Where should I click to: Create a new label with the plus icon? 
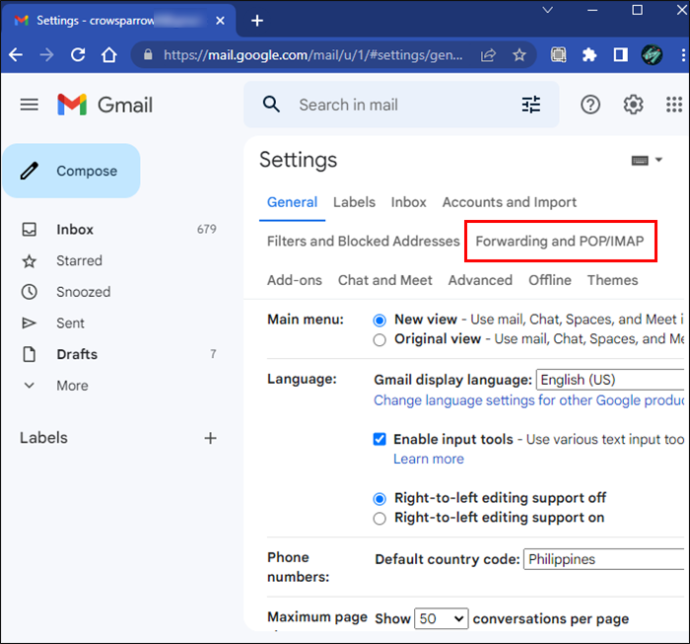(210, 438)
